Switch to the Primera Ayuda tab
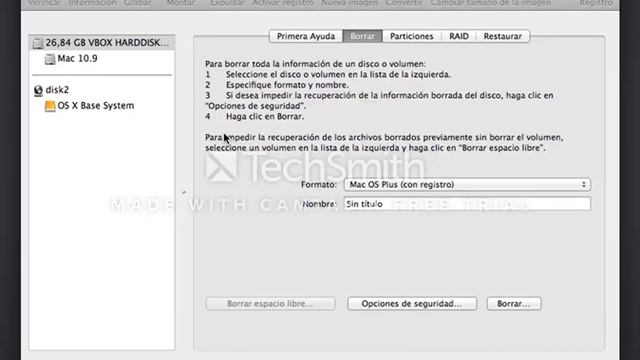 point(306,36)
